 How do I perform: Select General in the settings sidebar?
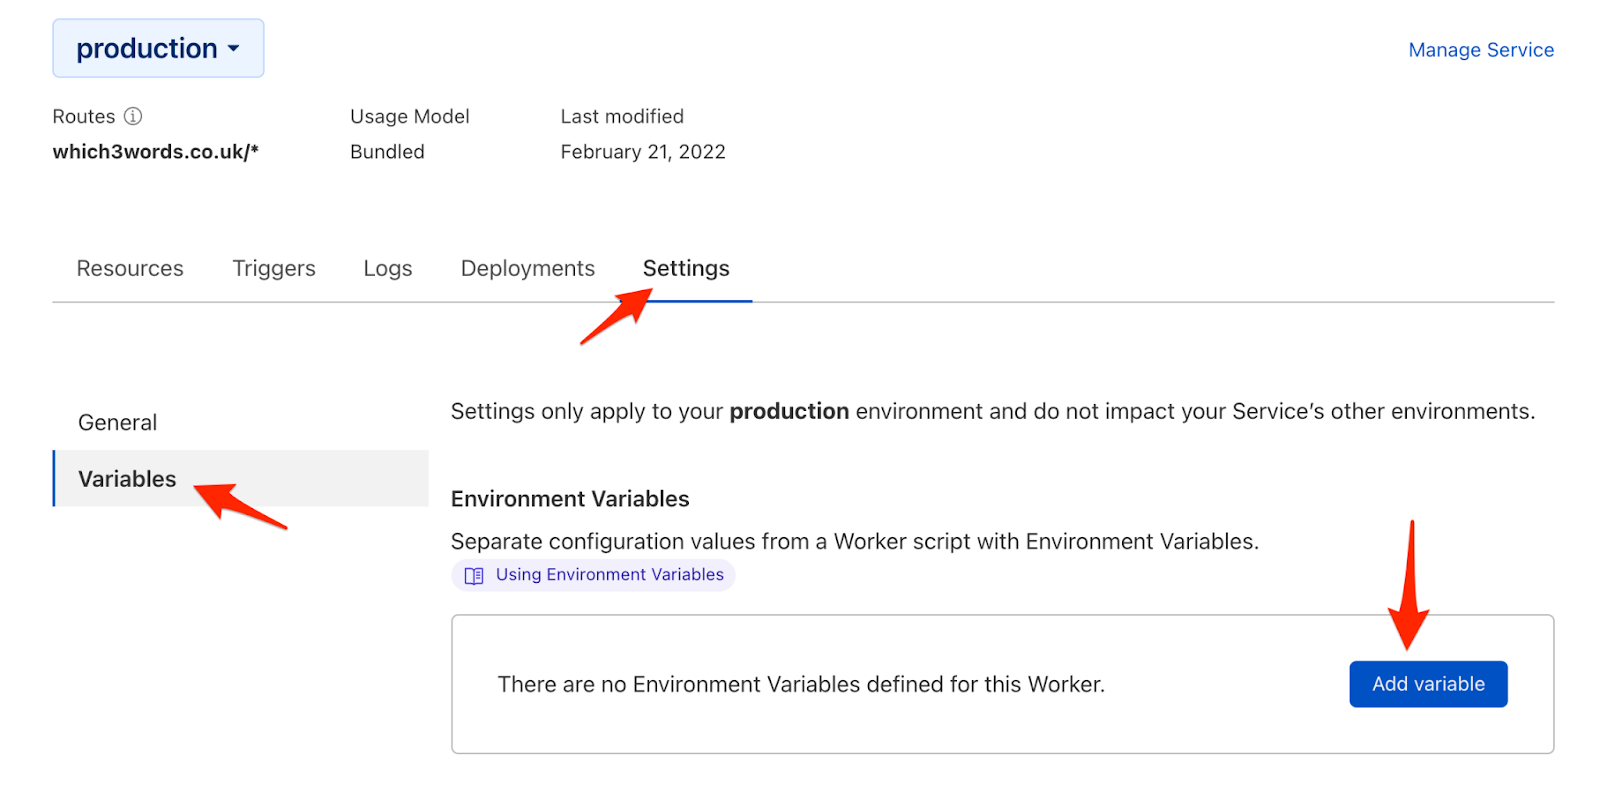pyautogui.click(x=118, y=422)
